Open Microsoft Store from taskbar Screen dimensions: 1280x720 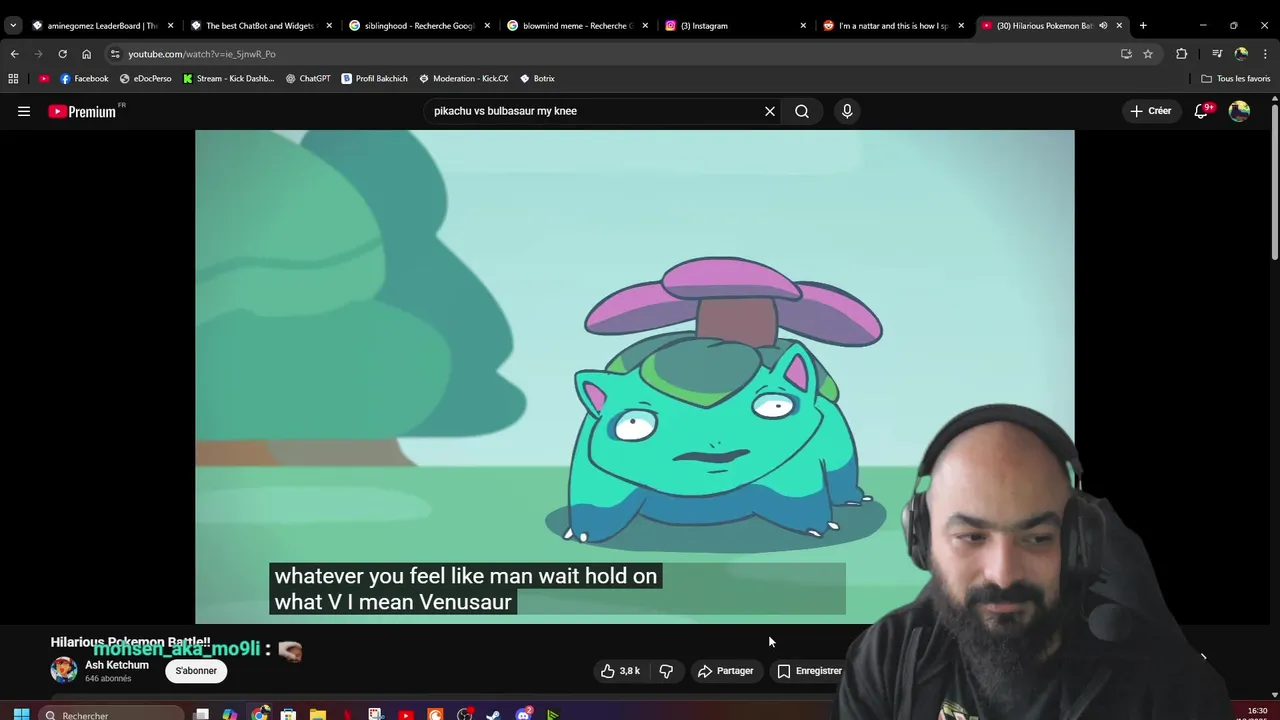[x=288, y=714]
